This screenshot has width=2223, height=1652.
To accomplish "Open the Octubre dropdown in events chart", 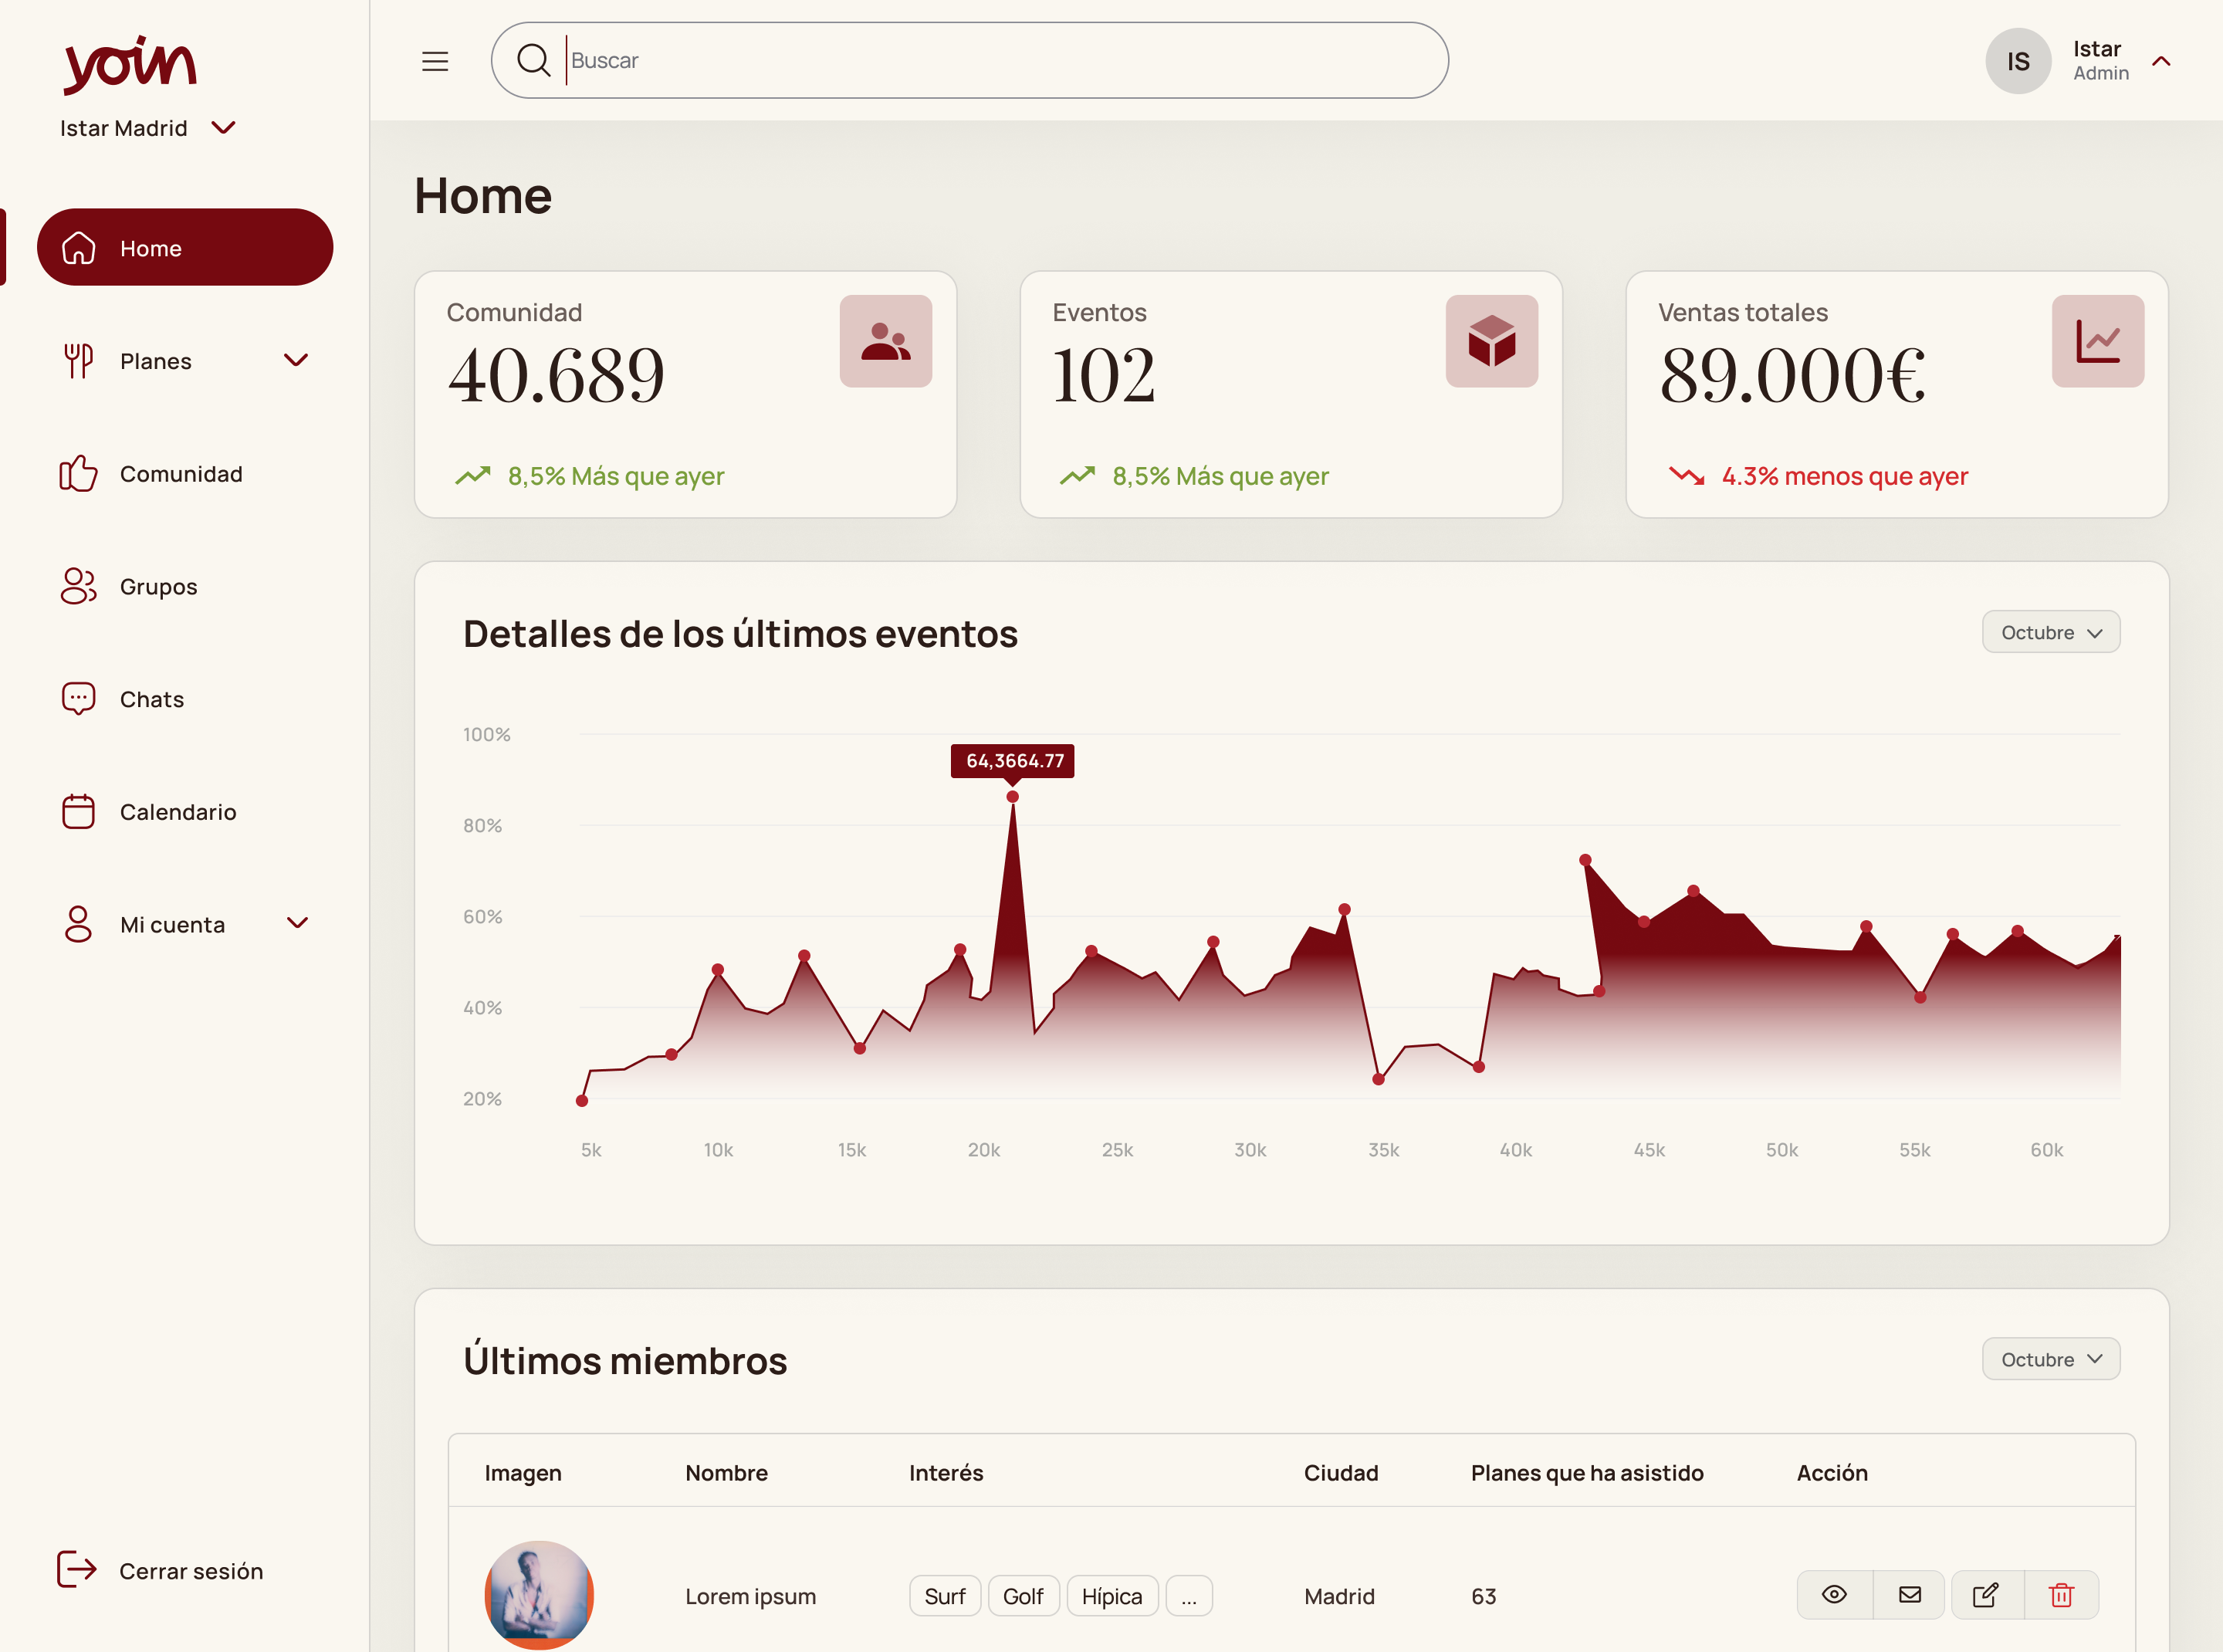I will (2050, 632).
